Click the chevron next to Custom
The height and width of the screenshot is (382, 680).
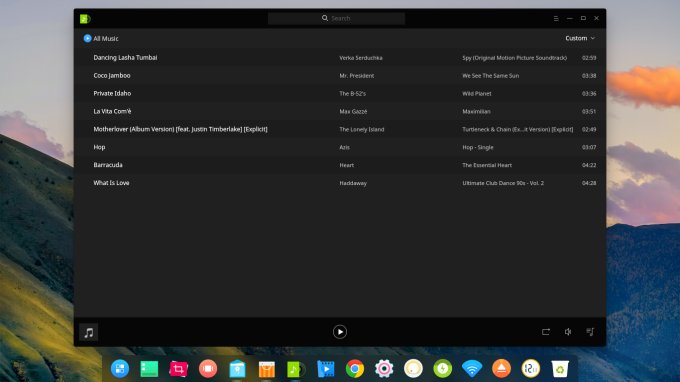tap(592, 38)
